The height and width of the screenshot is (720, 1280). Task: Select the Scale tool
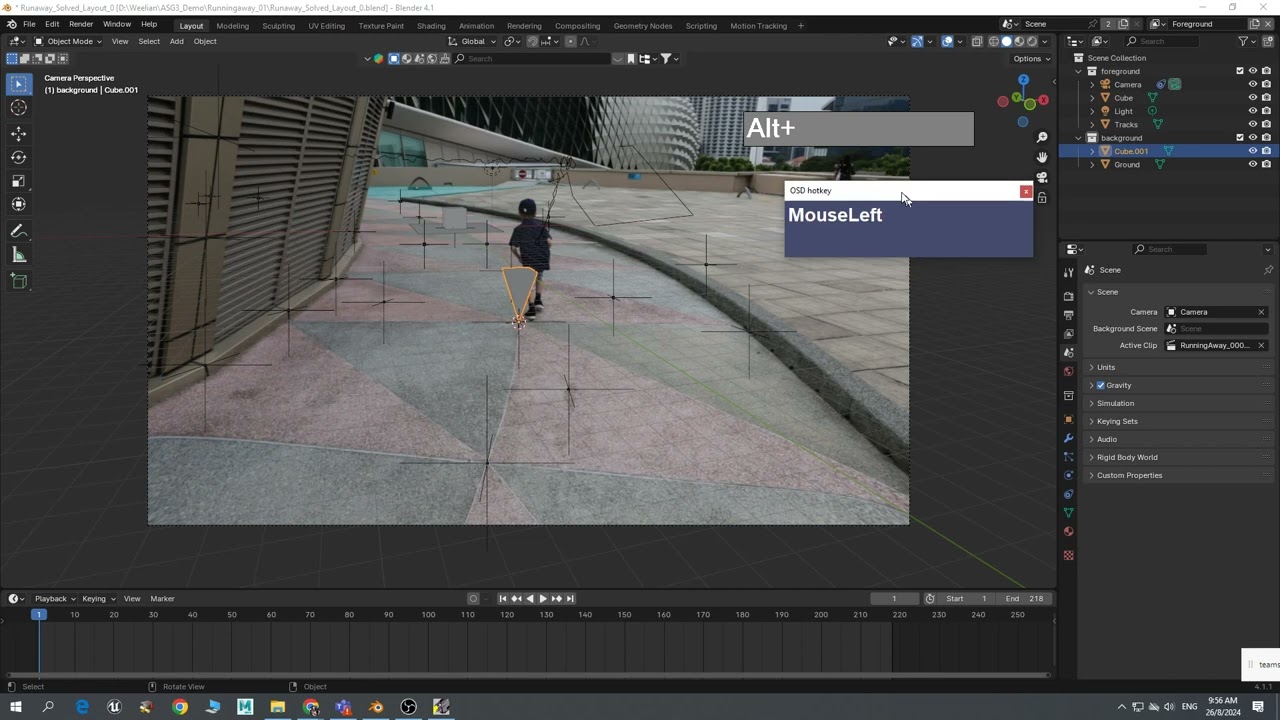point(18,181)
